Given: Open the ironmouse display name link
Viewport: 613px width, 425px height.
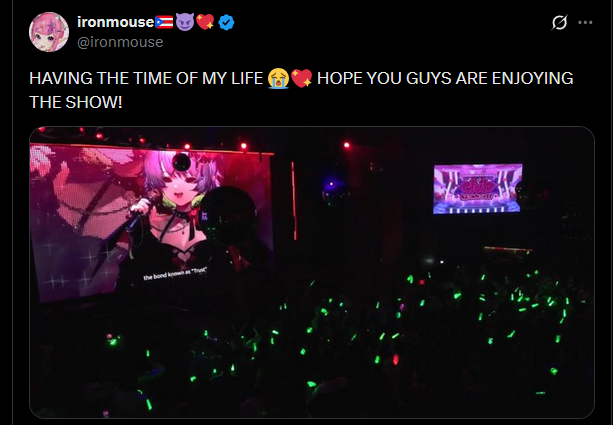Looking at the screenshot, I should coord(116,22).
